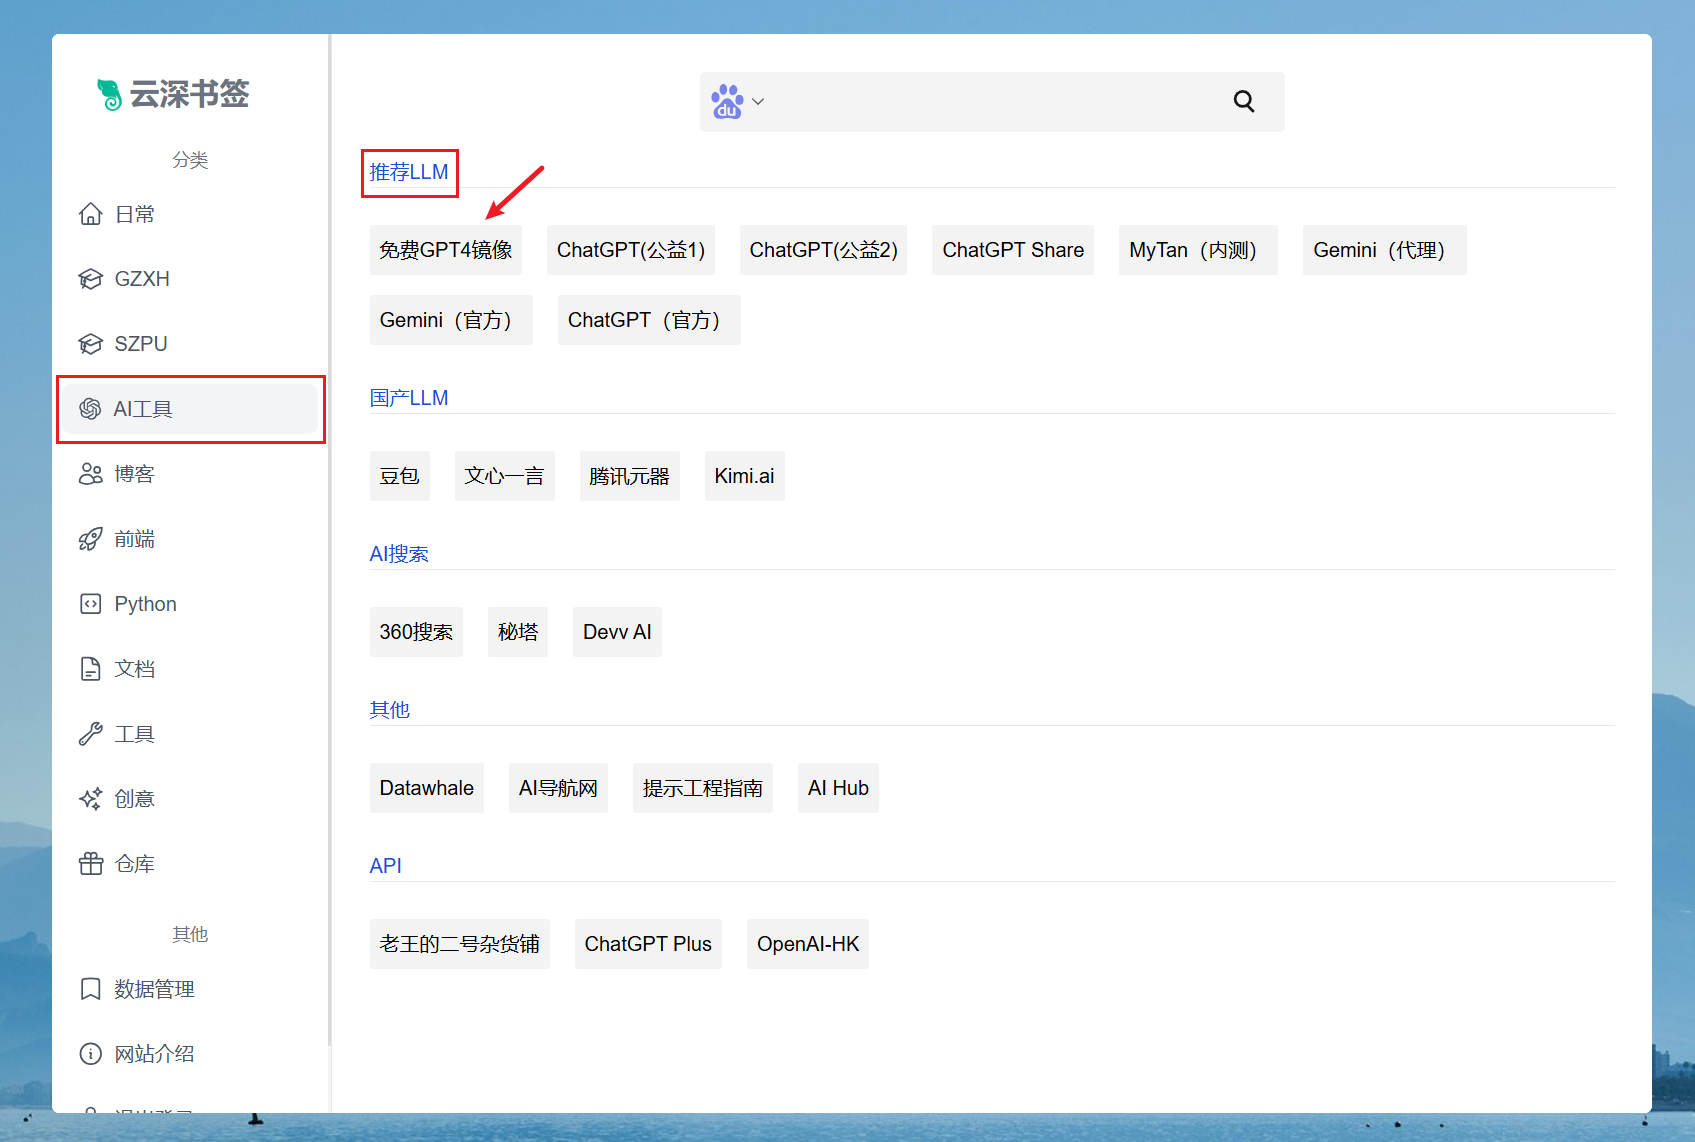Image resolution: width=1695 pixels, height=1142 pixels.
Task: Click the gift box icon beside 仓库
Action: 91,864
